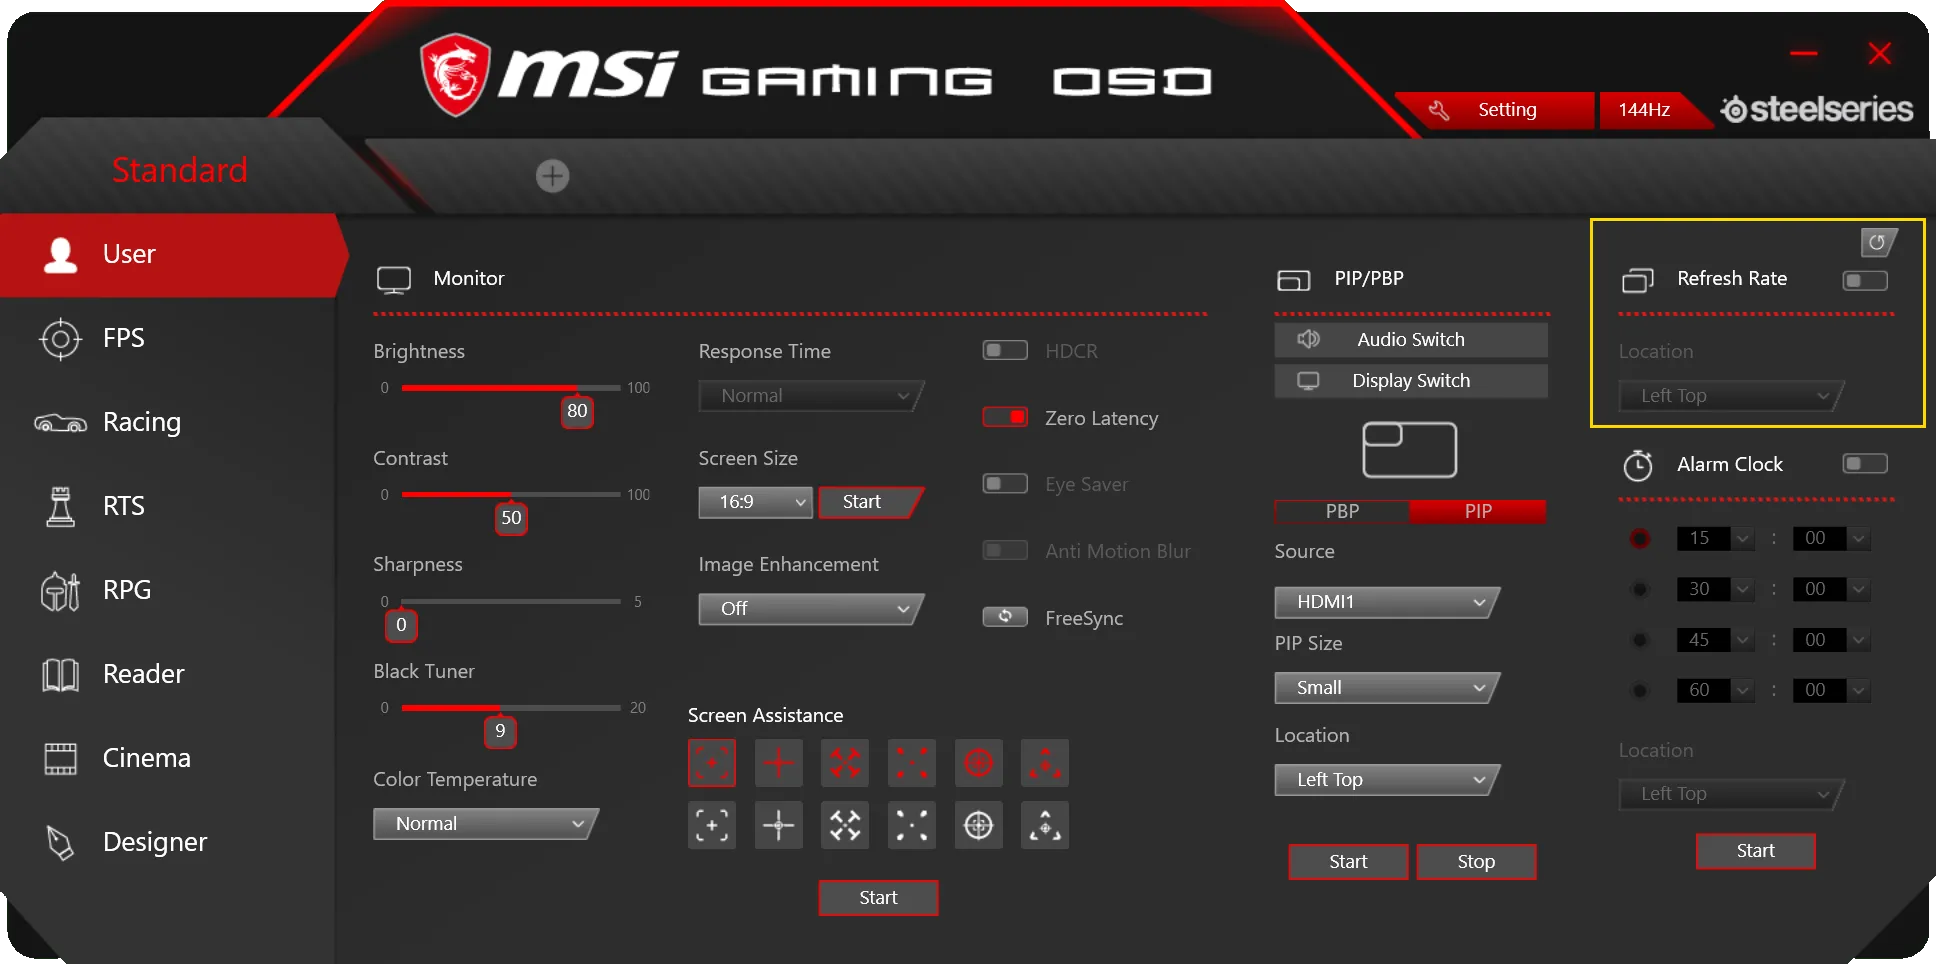Click the Alarm Clock icon

[1638, 465]
